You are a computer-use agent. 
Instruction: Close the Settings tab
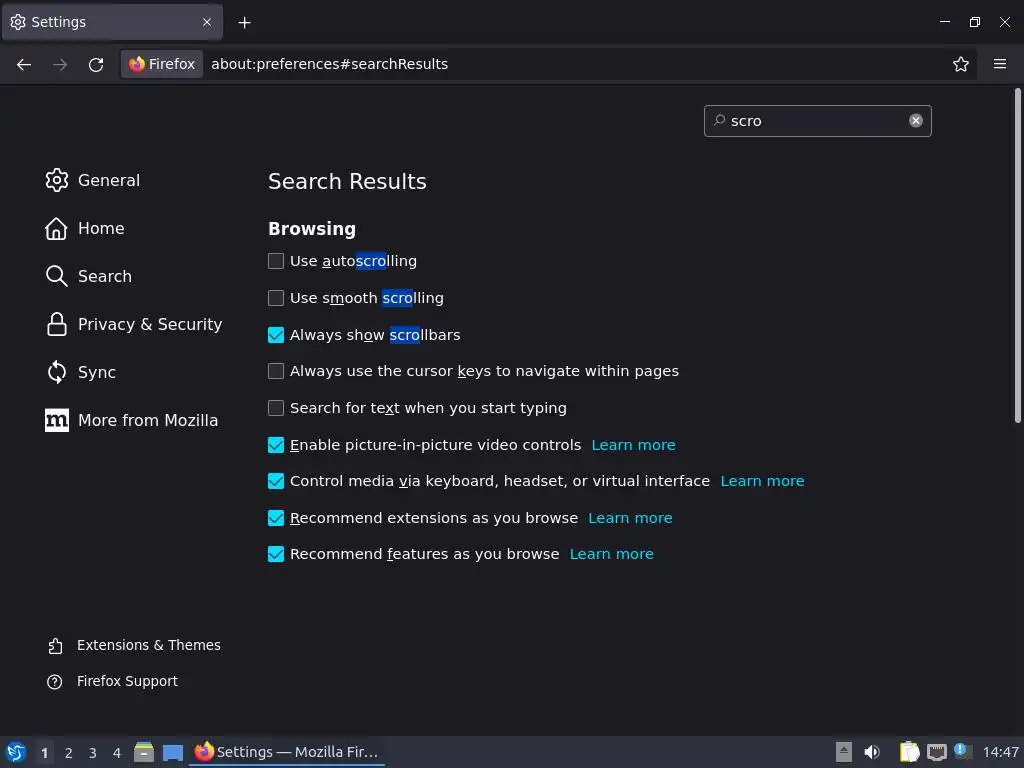click(207, 22)
